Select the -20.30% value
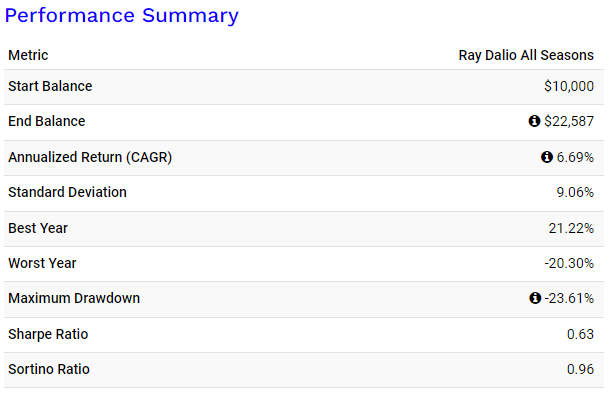Image resolution: width=611 pixels, height=395 pixels. click(x=569, y=263)
